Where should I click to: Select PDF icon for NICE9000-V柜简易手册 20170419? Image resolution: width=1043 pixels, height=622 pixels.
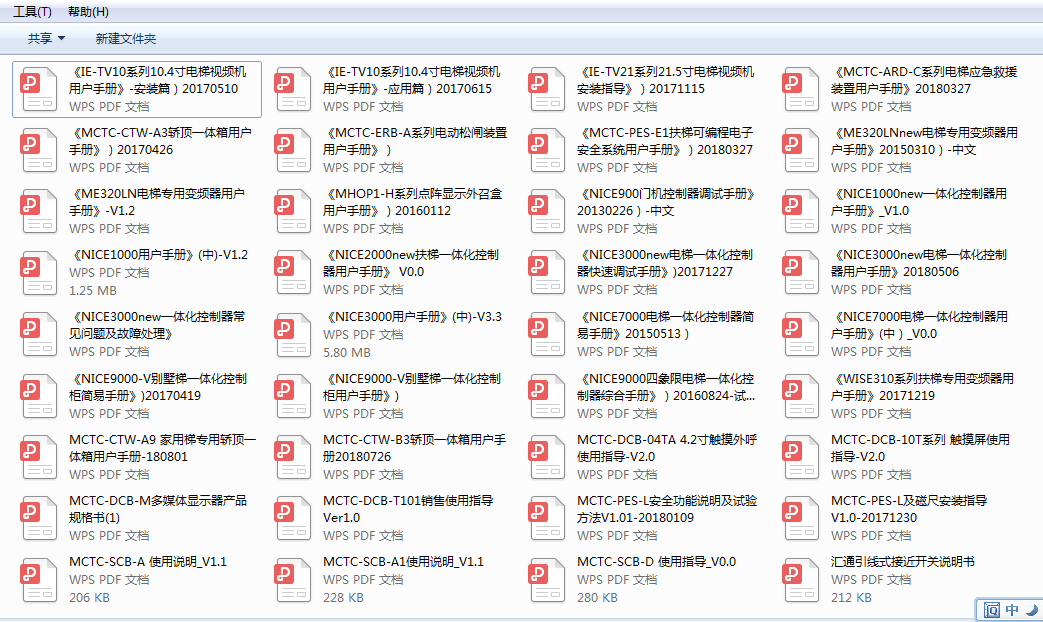[39, 396]
